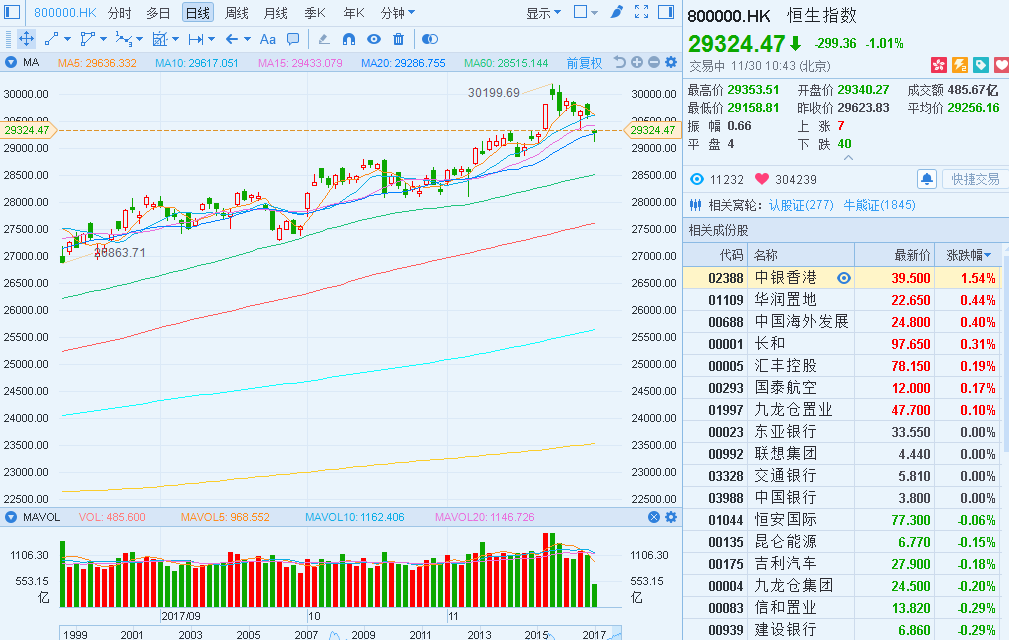Toggle the right side panel
The image size is (1009, 640).
tap(666, 13)
